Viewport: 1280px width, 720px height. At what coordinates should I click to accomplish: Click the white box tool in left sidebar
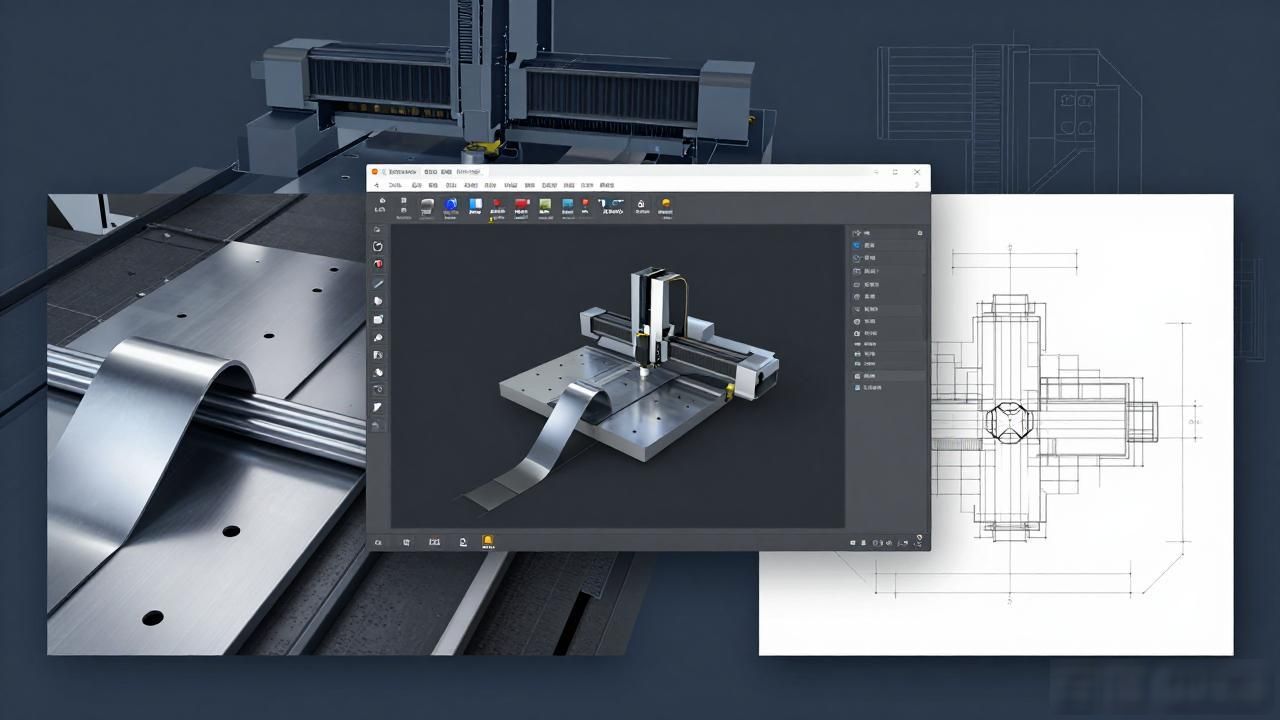(378, 319)
